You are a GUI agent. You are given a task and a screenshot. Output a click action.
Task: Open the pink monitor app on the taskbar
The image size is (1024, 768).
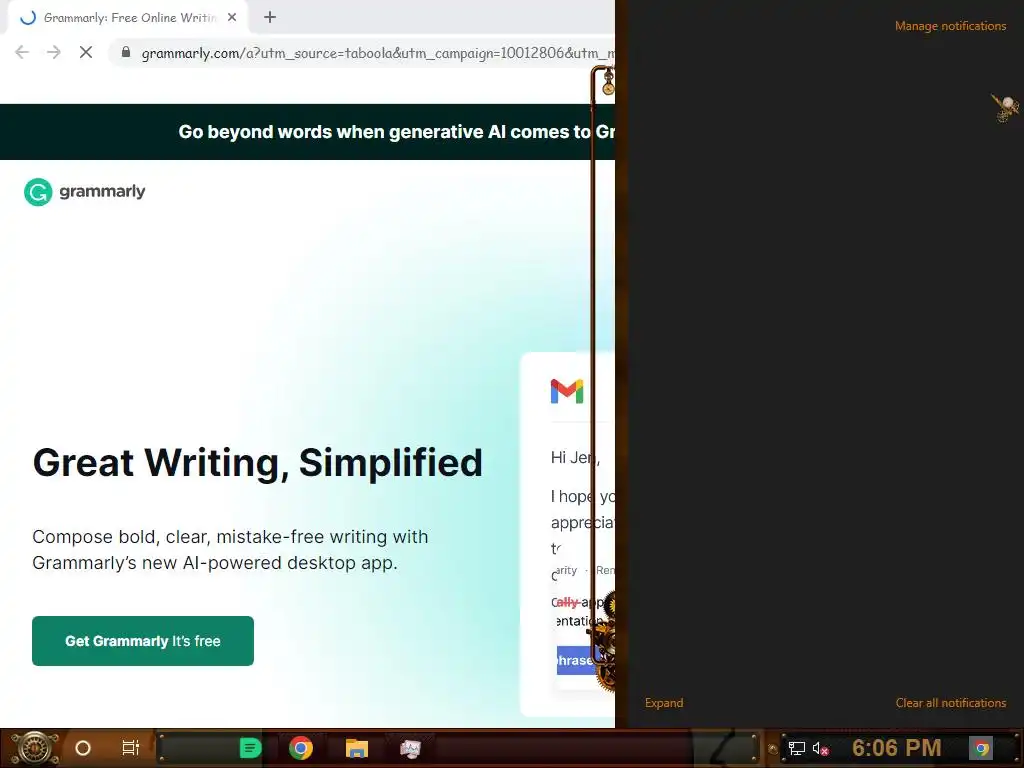click(x=410, y=748)
